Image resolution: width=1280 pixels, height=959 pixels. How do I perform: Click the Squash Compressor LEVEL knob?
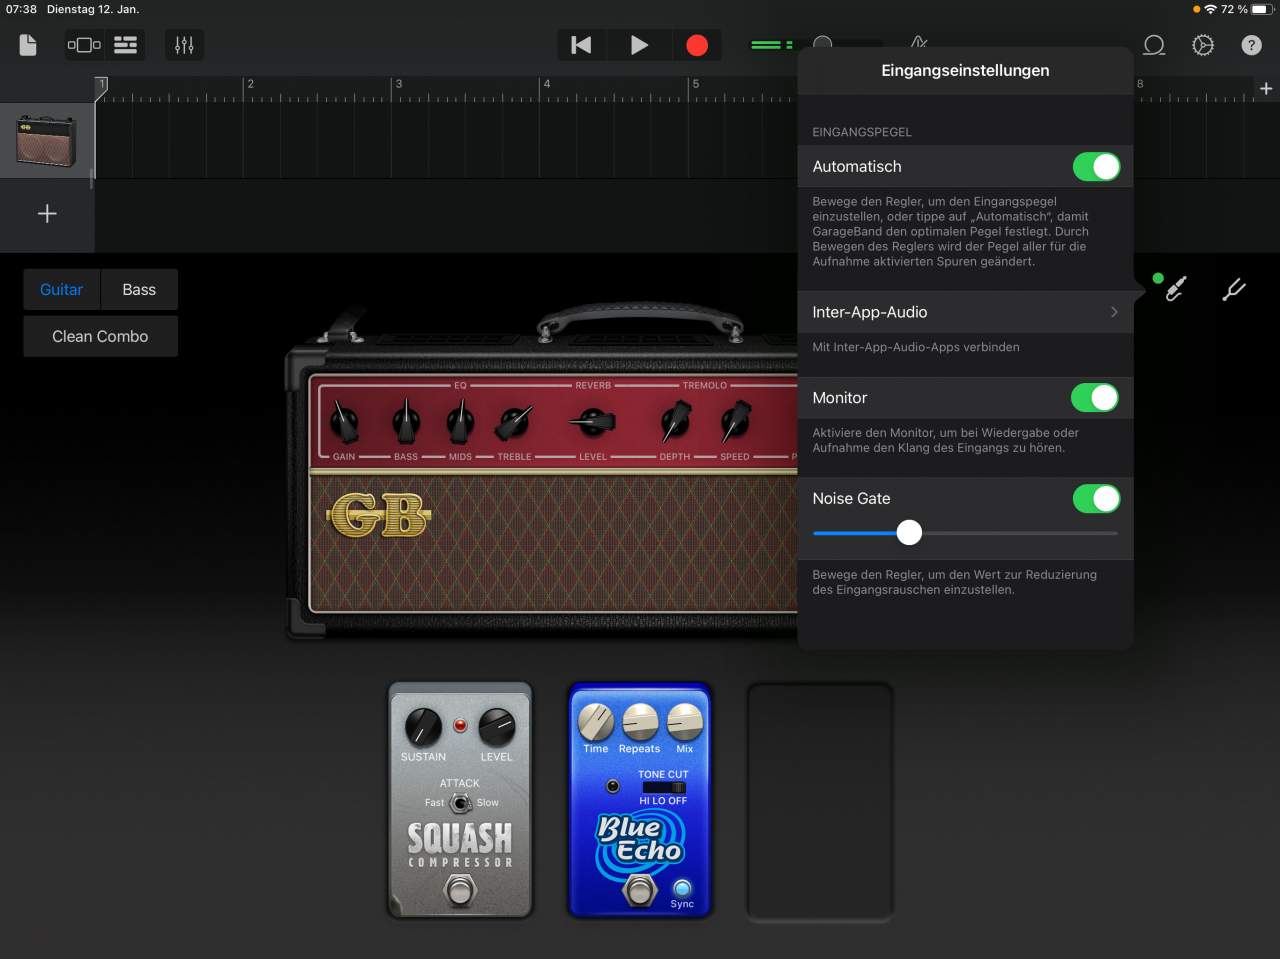[496, 727]
